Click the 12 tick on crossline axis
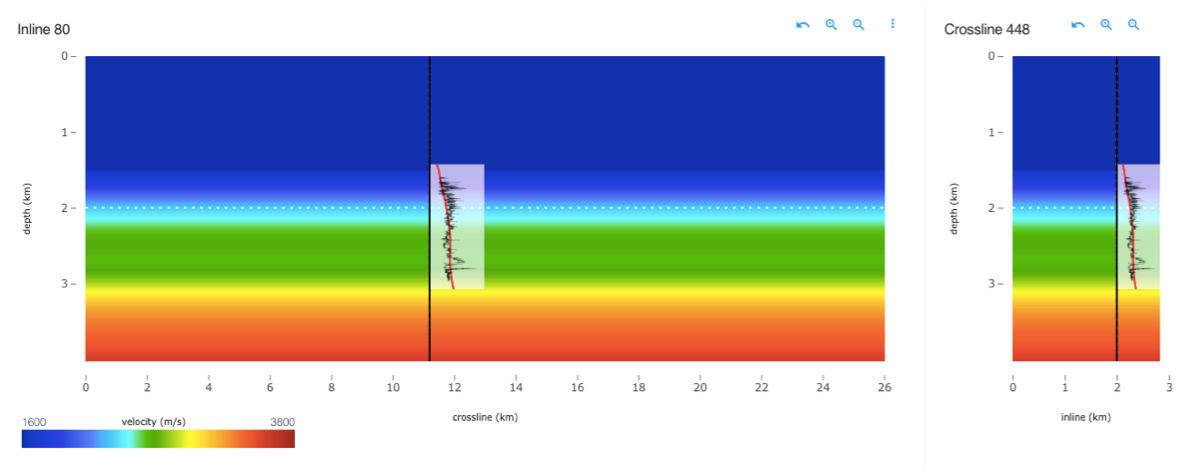Viewport: 1200px width, 470px height. coord(454,388)
